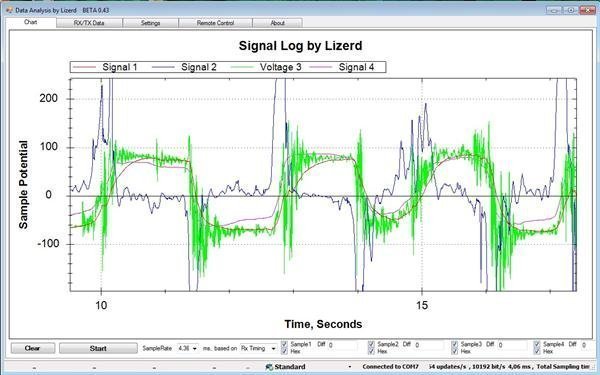600x375 pixels.
Task: Open the RX/TX Data tab
Action: [89, 23]
